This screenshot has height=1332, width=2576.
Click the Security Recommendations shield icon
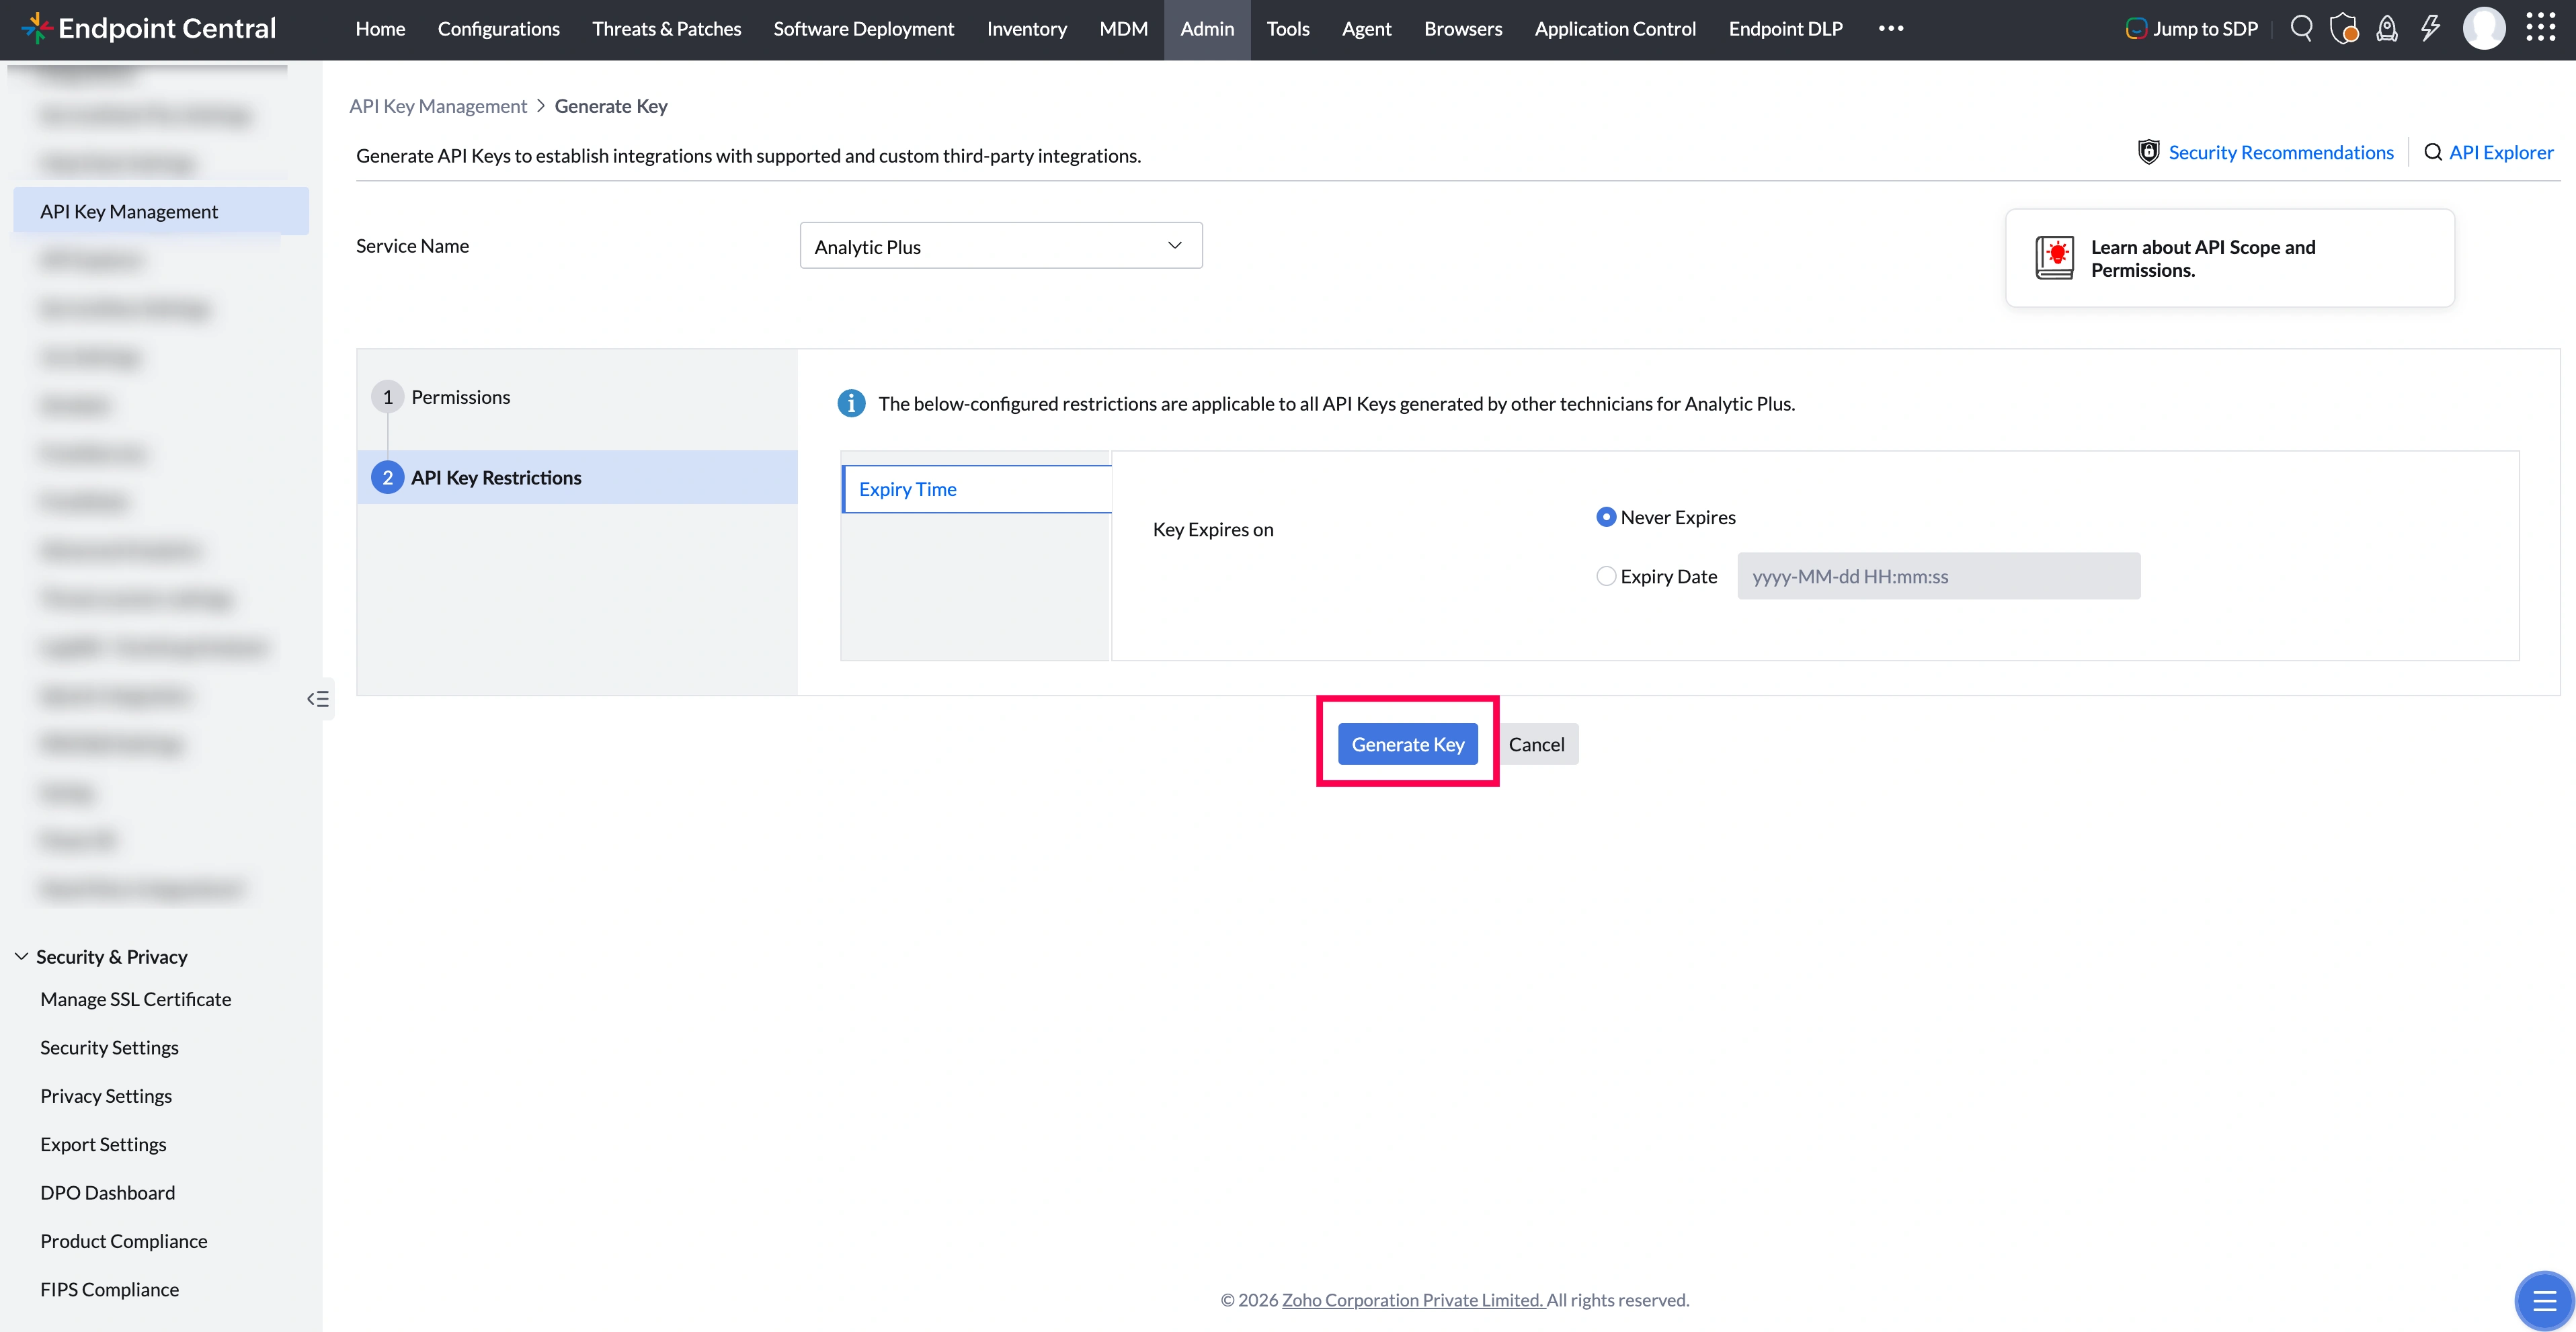coord(2149,152)
